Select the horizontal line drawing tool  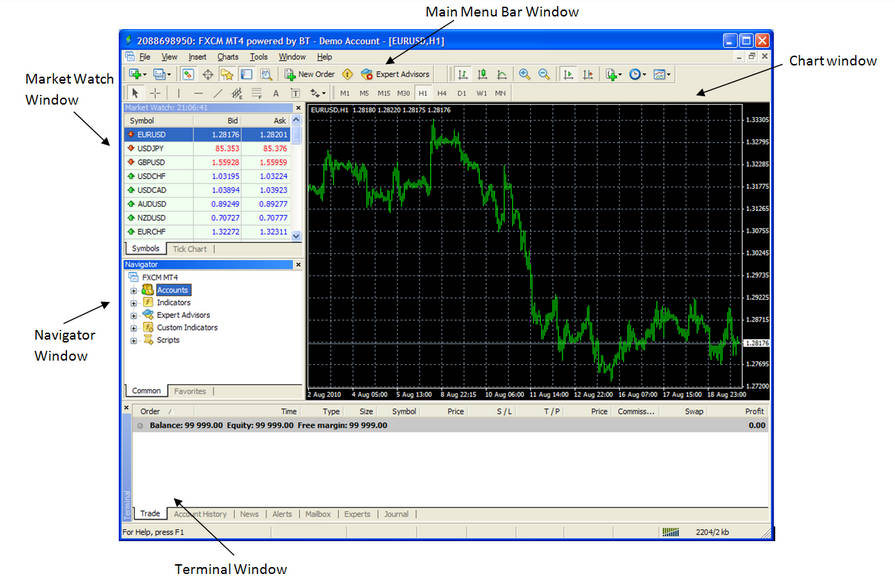pos(198,93)
